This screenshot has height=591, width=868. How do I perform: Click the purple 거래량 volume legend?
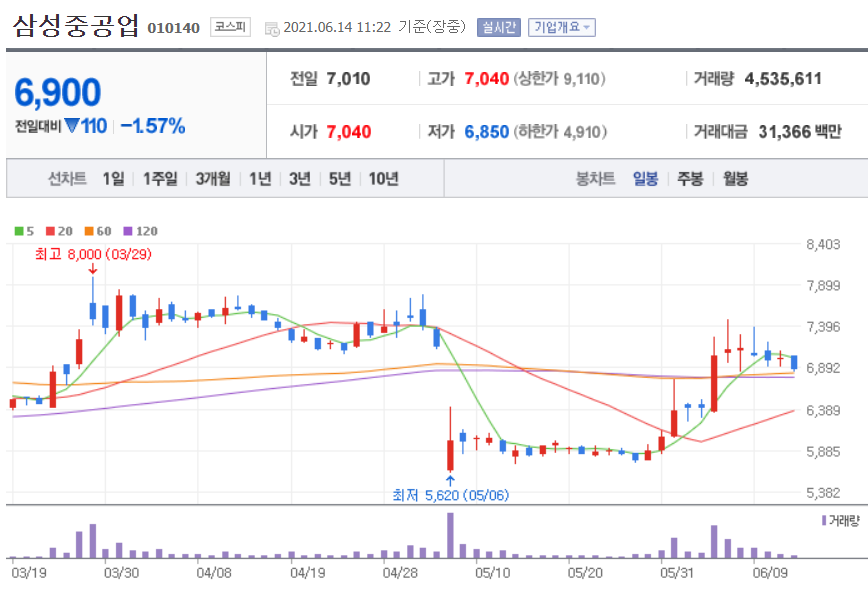click(x=841, y=521)
